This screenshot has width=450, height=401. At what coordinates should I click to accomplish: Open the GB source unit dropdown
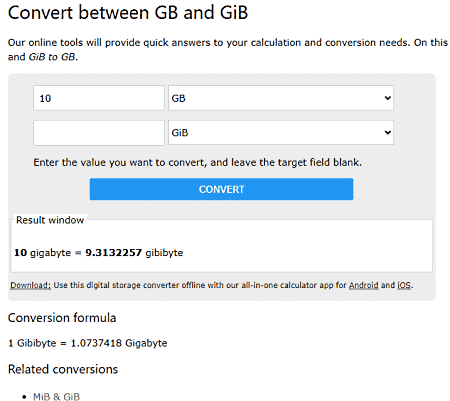[x=281, y=98]
